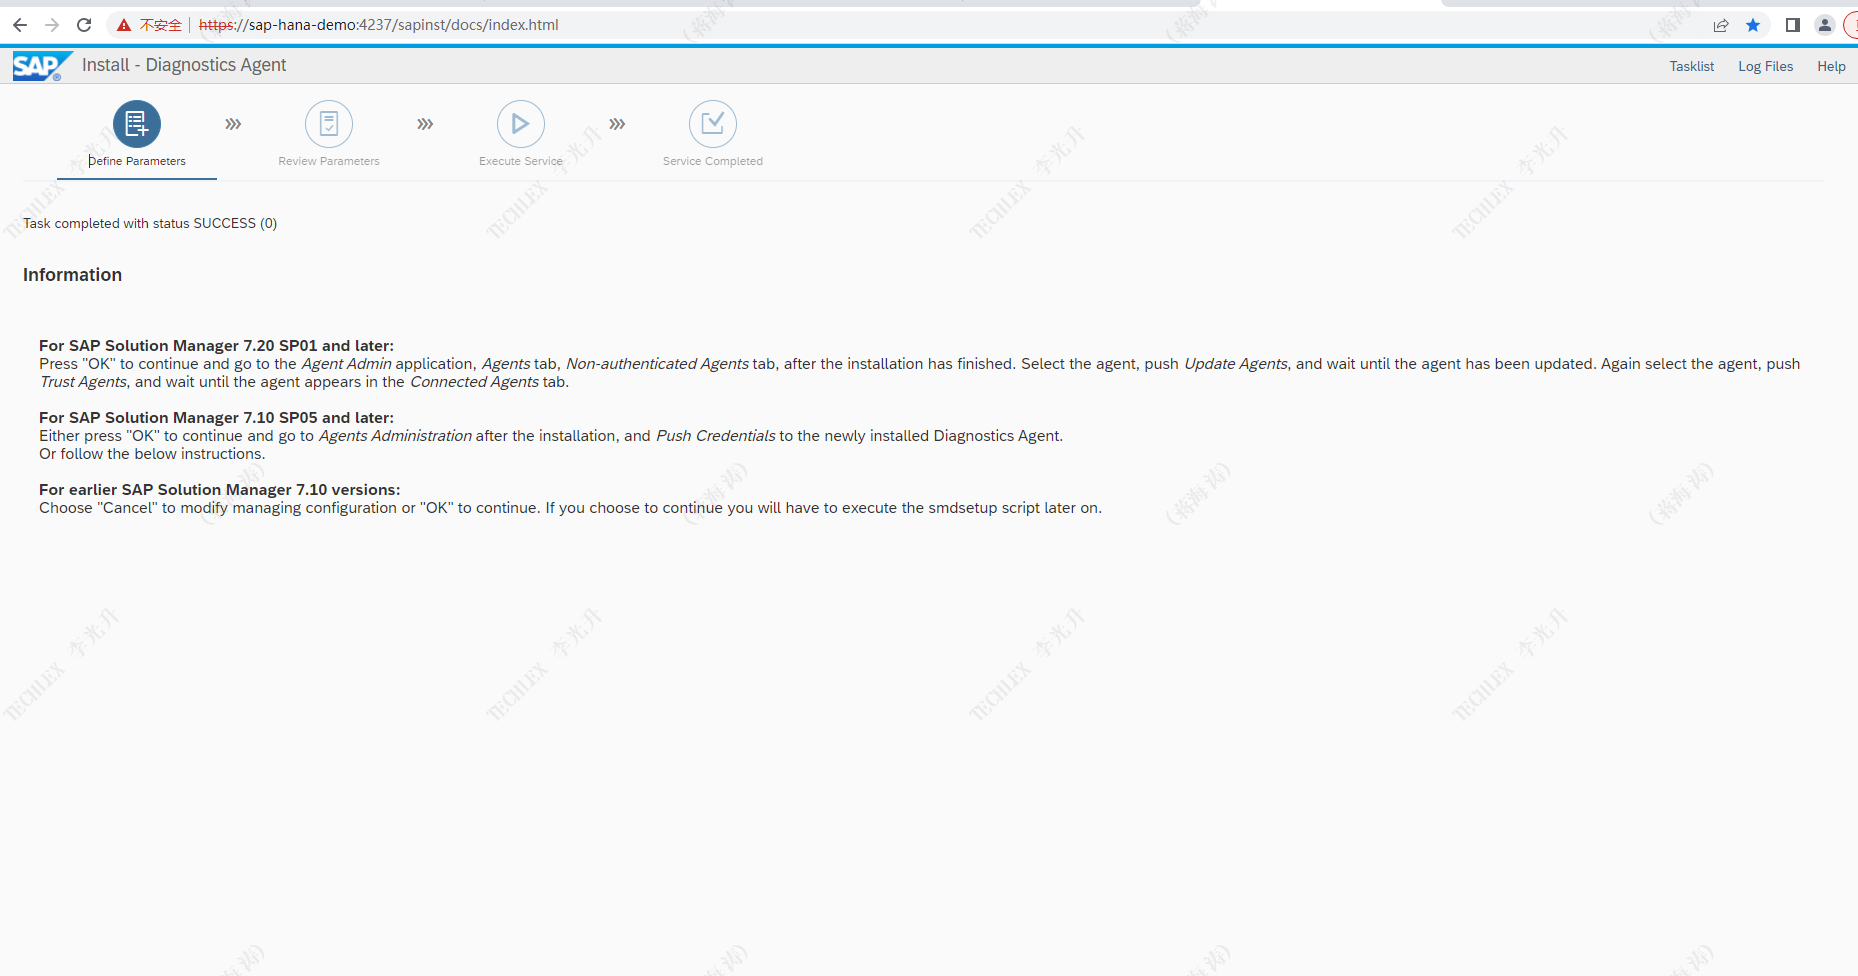This screenshot has height=976, width=1858.
Task: Click the not-secure warning triangle icon
Action: pyautogui.click(x=124, y=25)
